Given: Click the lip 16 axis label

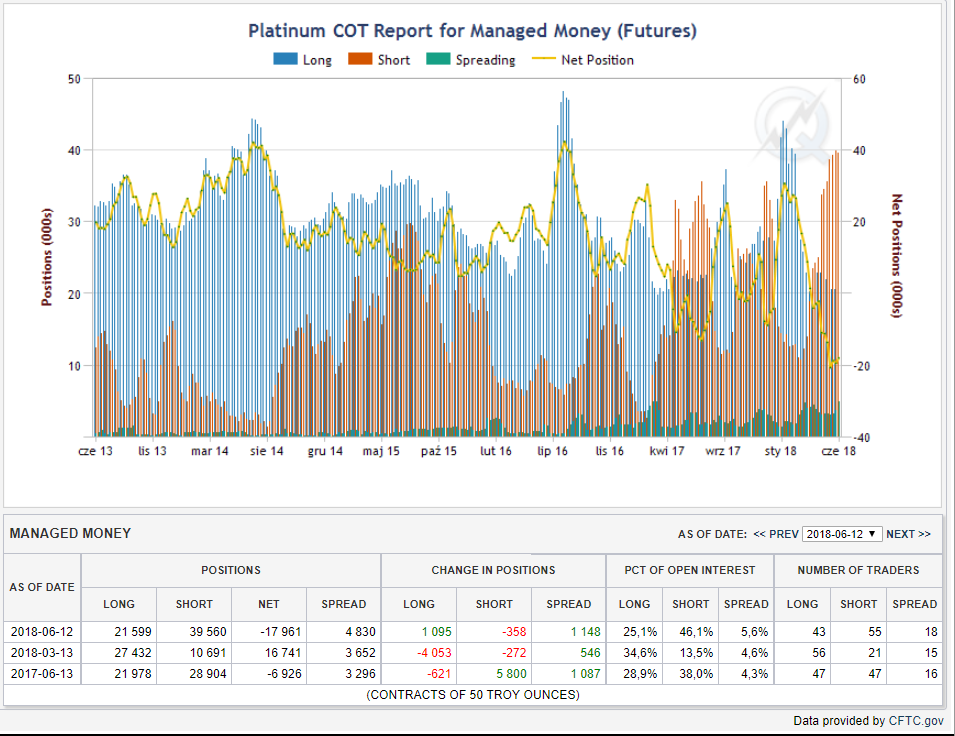Looking at the screenshot, I should click(552, 451).
